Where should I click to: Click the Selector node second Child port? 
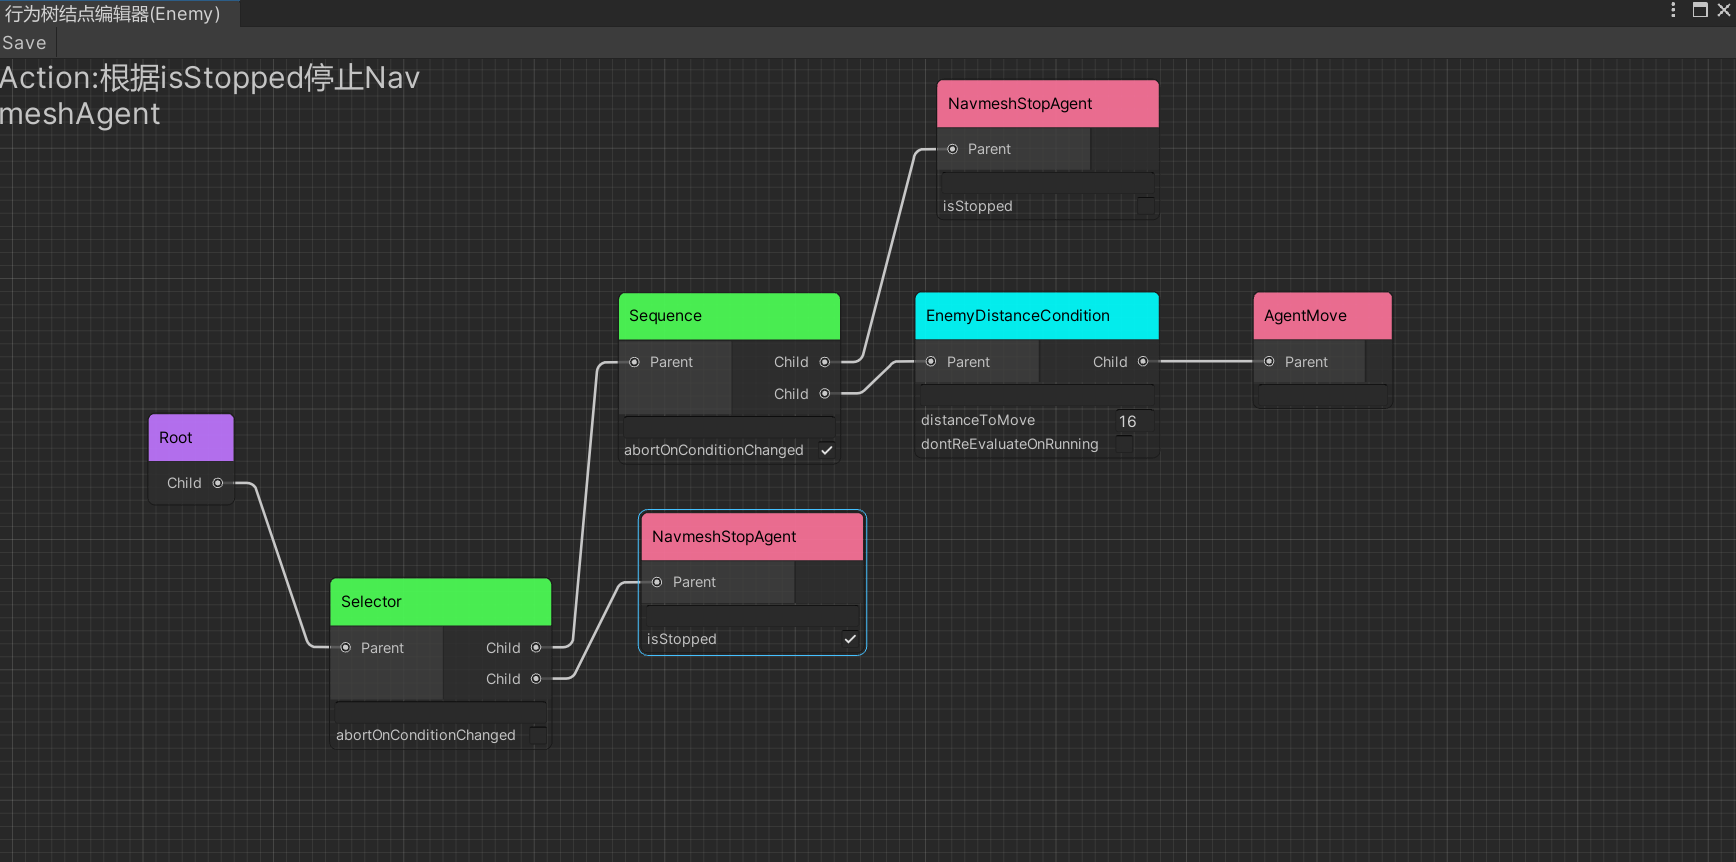pos(536,679)
